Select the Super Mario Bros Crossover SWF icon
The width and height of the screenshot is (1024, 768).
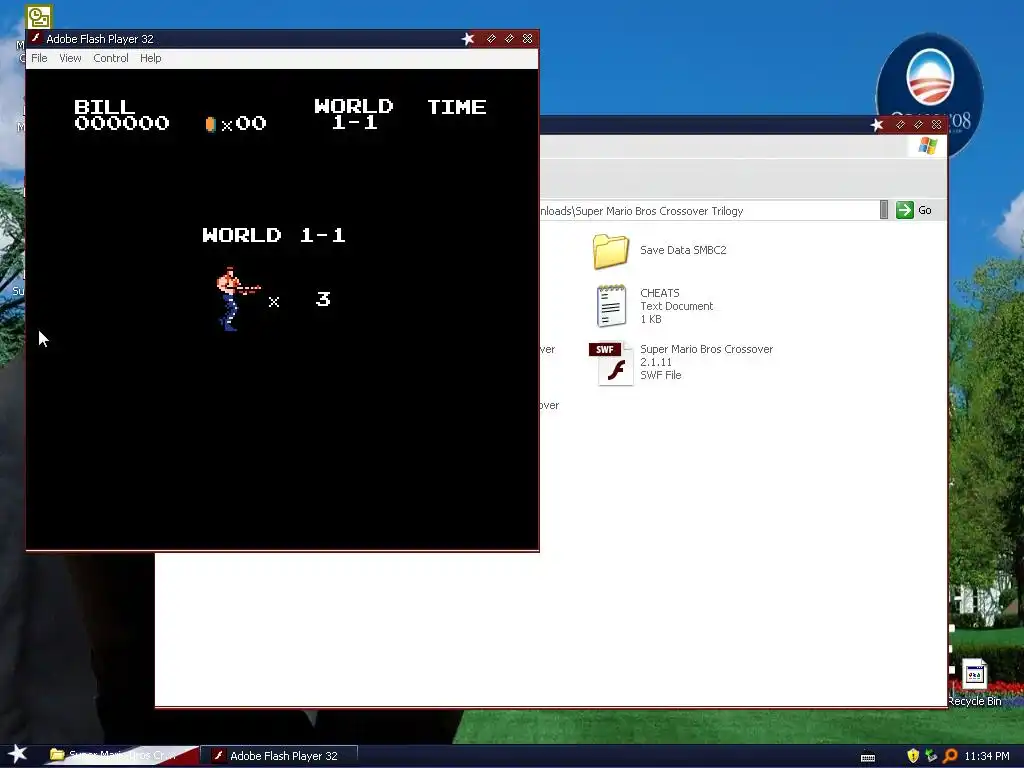612,363
